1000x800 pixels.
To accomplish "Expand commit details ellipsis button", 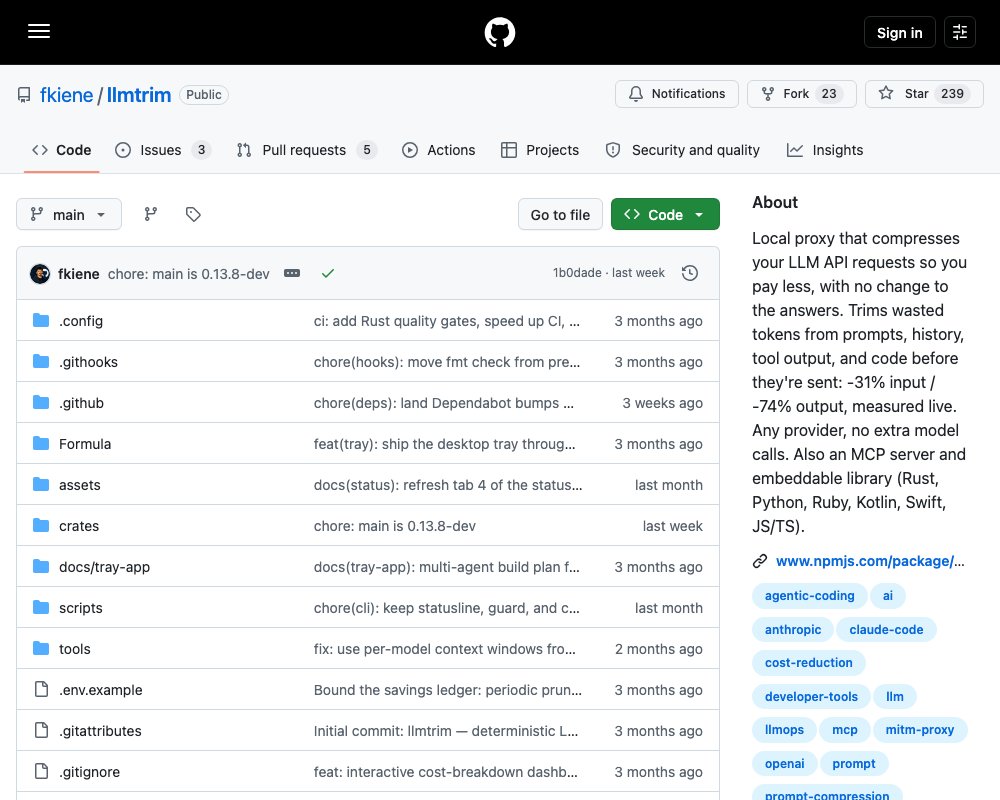I will pos(292,273).
